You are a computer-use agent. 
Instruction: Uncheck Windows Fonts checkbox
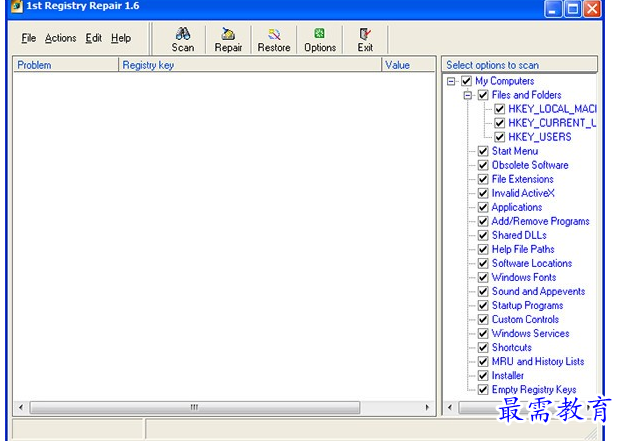483,277
